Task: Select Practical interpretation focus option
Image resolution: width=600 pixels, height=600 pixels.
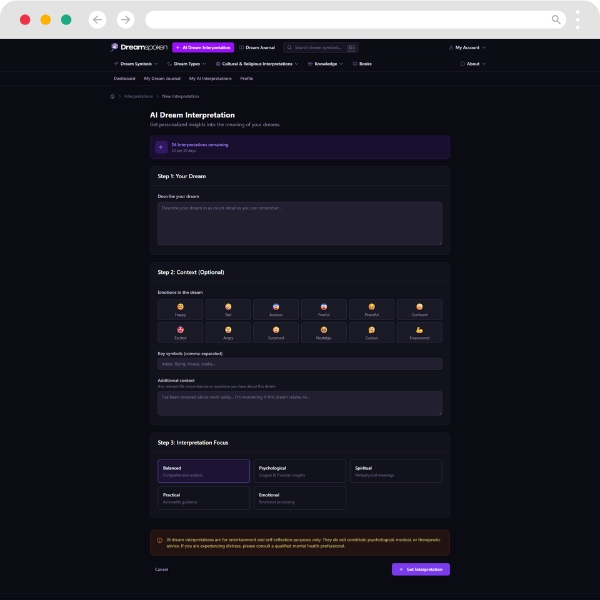Action: [x=203, y=497]
